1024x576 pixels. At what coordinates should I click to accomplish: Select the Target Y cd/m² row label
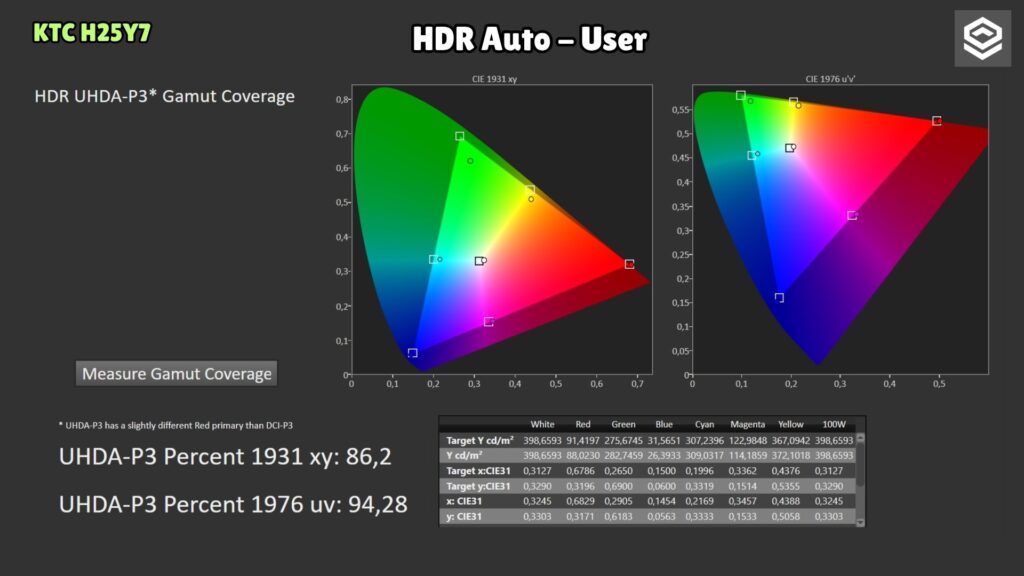coord(479,440)
